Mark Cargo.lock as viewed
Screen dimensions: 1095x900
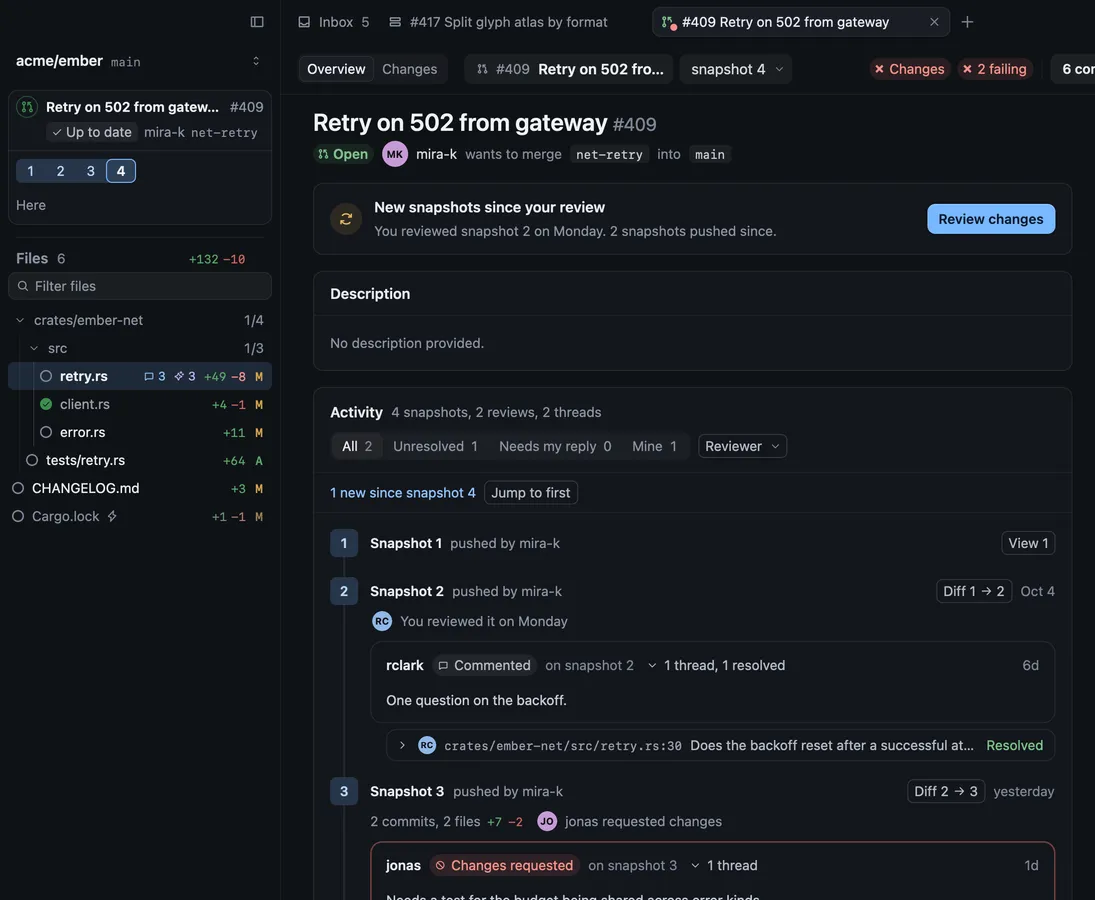pyautogui.click(x=18, y=516)
